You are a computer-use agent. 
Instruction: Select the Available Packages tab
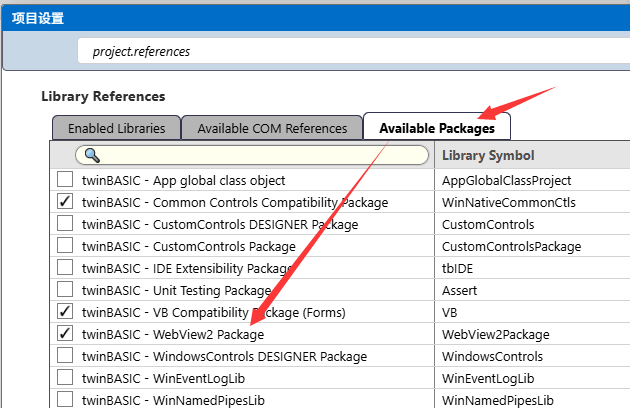(x=437, y=127)
